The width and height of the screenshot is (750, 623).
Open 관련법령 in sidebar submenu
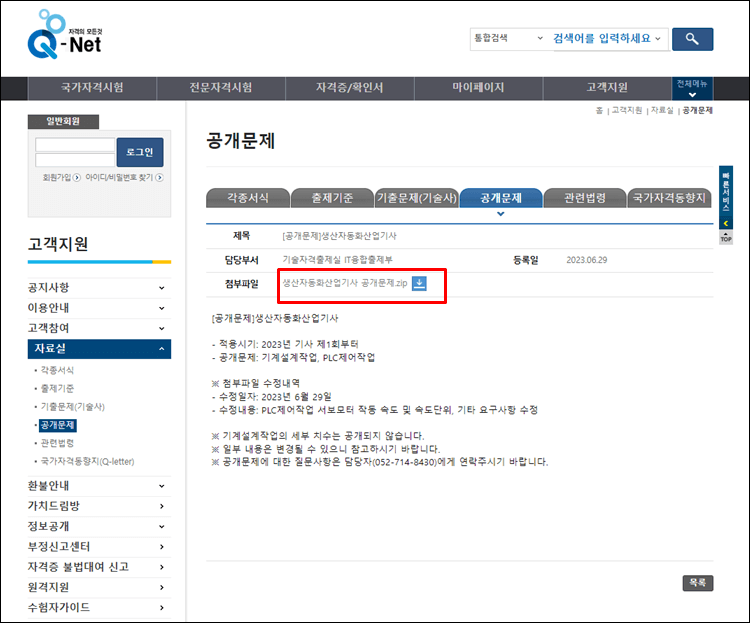tap(57, 443)
